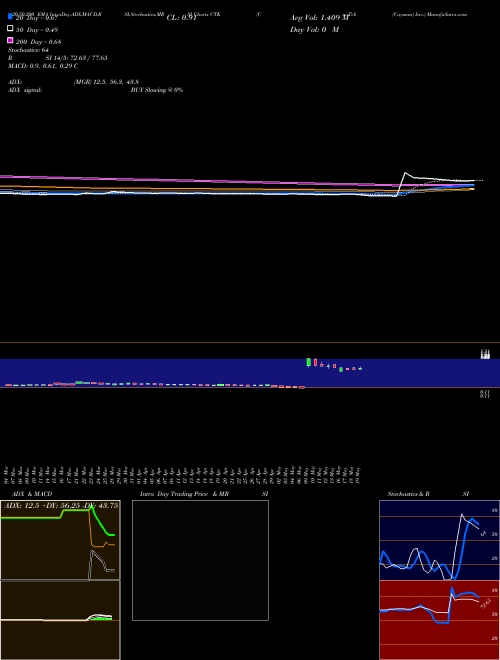Viewport: 500px width, 660px height.
Task: Click the blue 20 Day EMA legend swatch
Action: pos(10,16)
